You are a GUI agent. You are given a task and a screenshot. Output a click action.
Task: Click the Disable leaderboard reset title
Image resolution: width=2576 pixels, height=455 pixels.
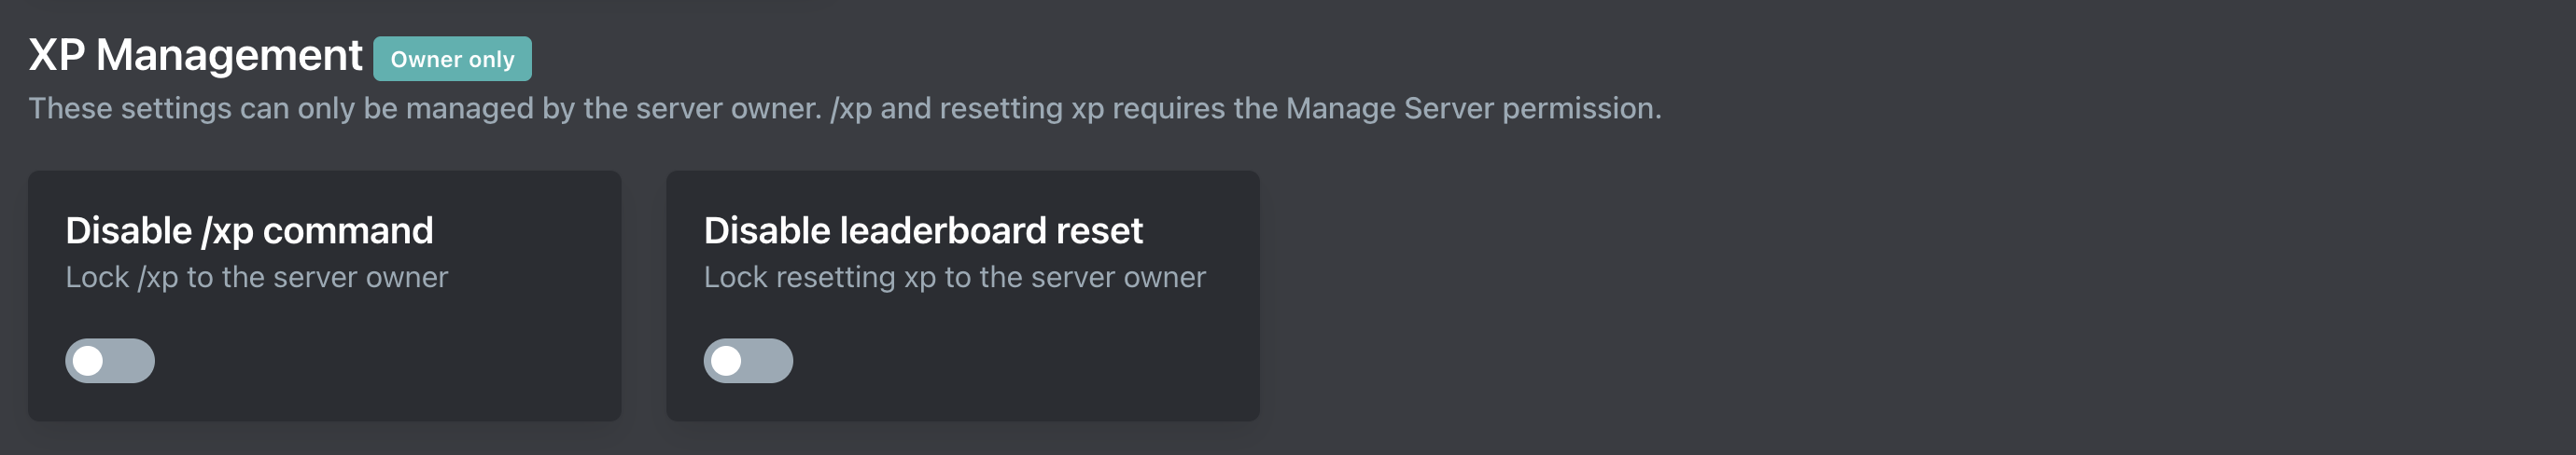point(922,231)
